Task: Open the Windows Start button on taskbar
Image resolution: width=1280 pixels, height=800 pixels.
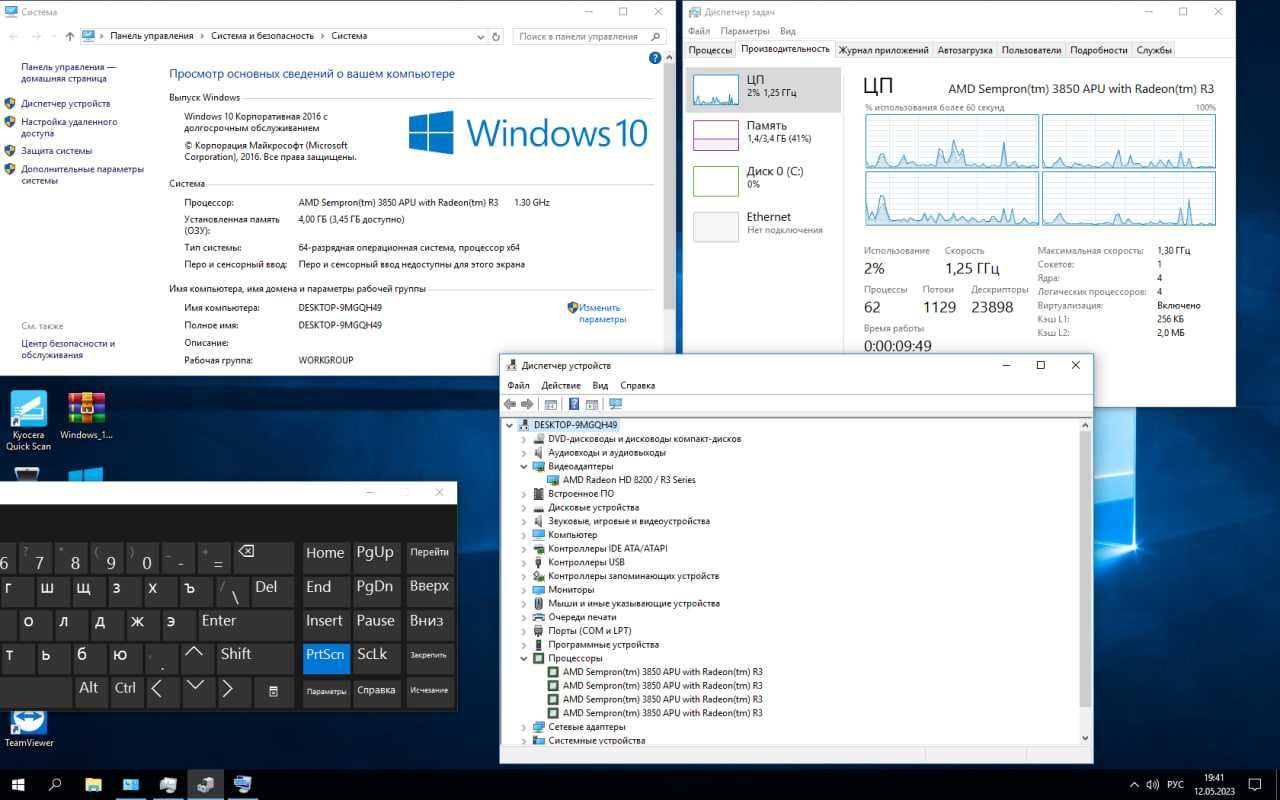Action: coord(18,784)
